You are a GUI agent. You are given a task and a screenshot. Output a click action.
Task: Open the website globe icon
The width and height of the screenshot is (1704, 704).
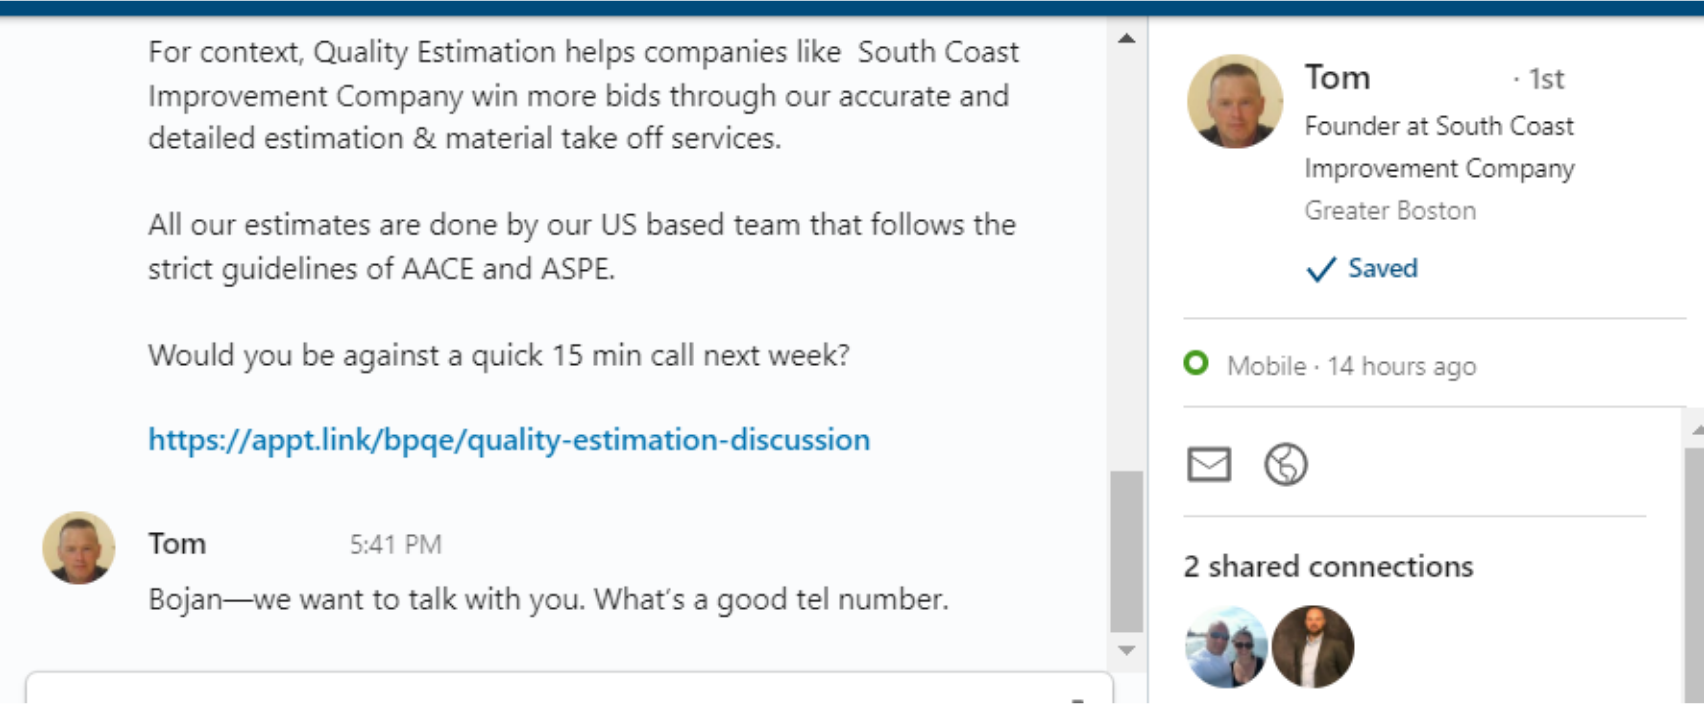pyautogui.click(x=1286, y=465)
